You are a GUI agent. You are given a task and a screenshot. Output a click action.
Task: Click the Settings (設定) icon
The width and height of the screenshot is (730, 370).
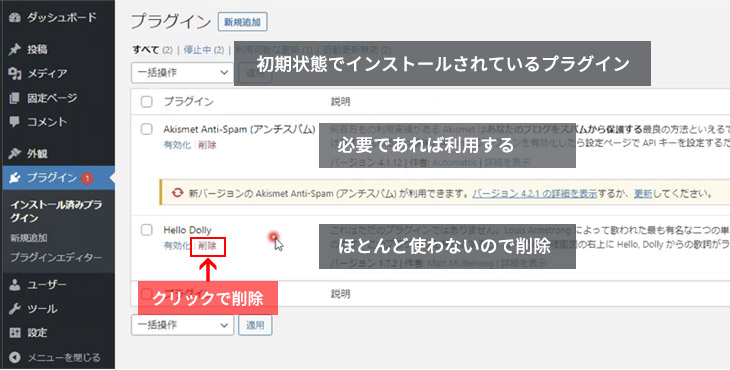(x=15, y=333)
